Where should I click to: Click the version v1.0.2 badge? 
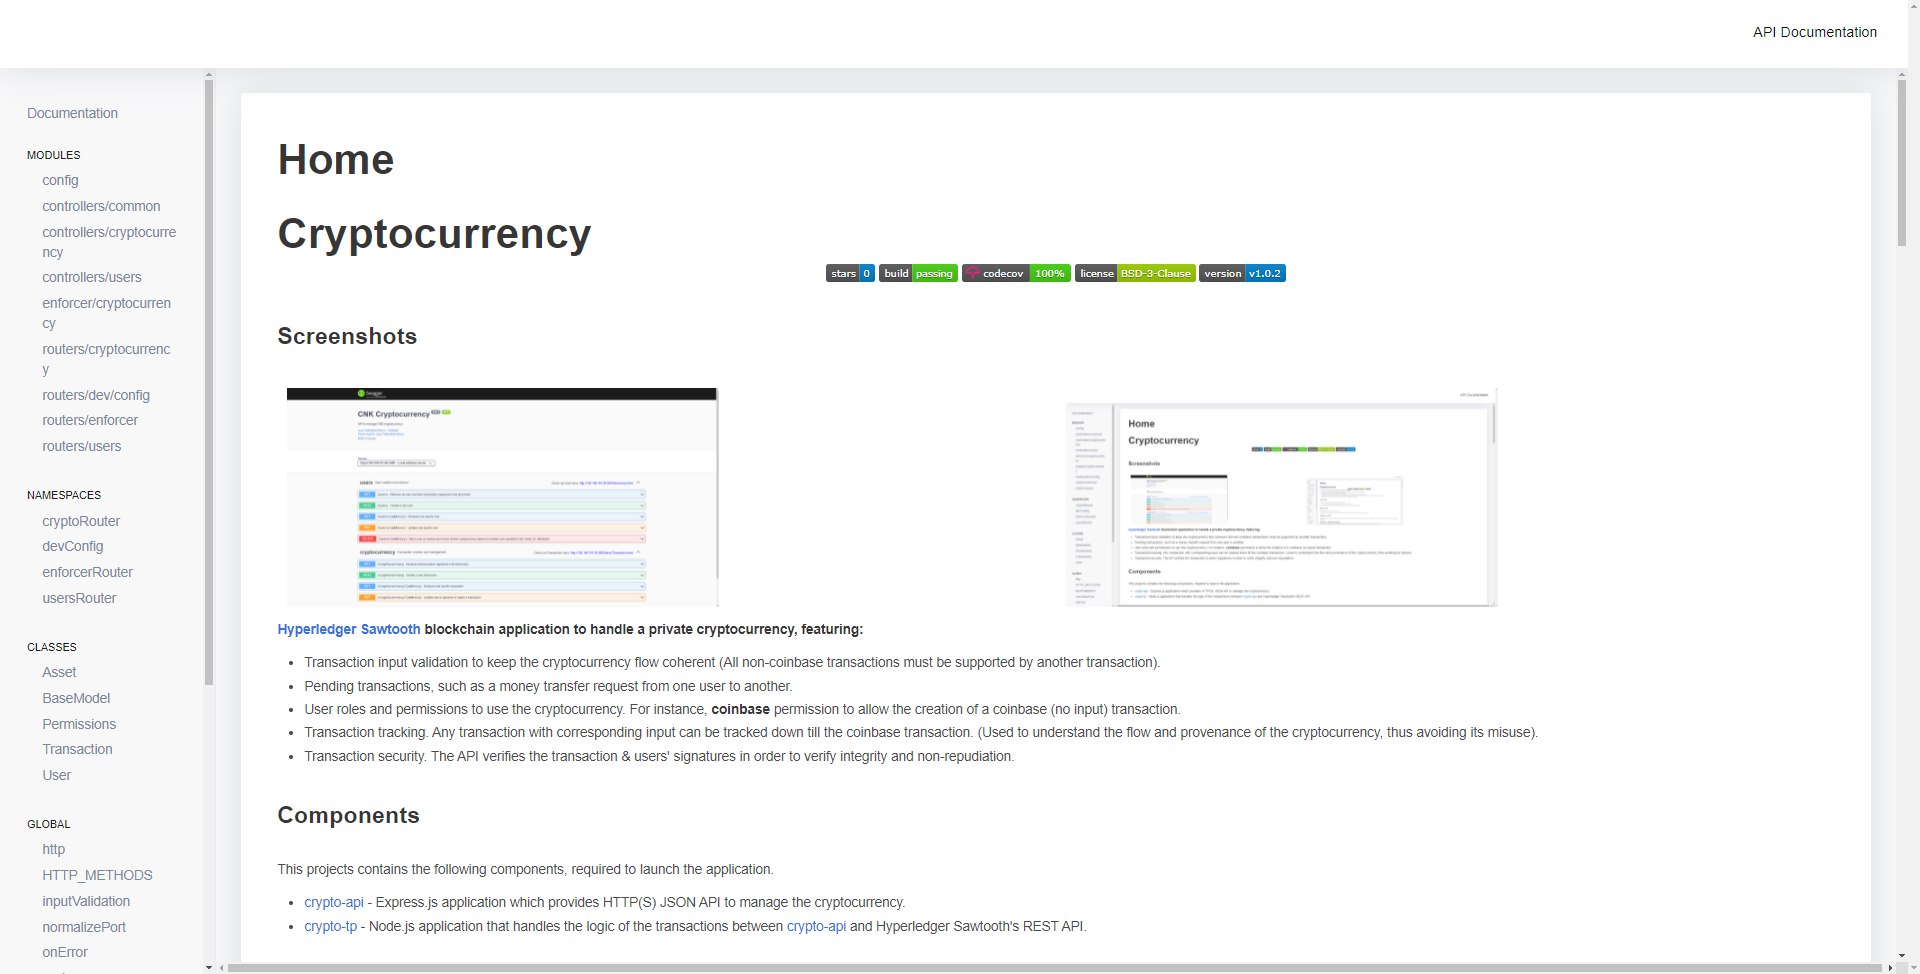[x=1242, y=273]
